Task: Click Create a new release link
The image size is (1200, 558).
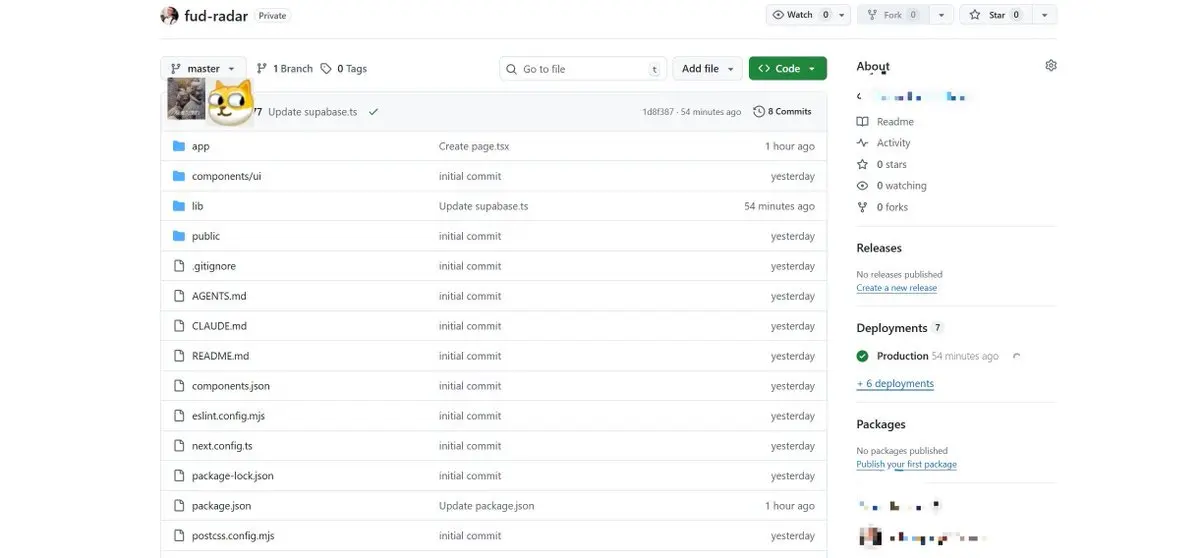Action: (x=896, y=288)
